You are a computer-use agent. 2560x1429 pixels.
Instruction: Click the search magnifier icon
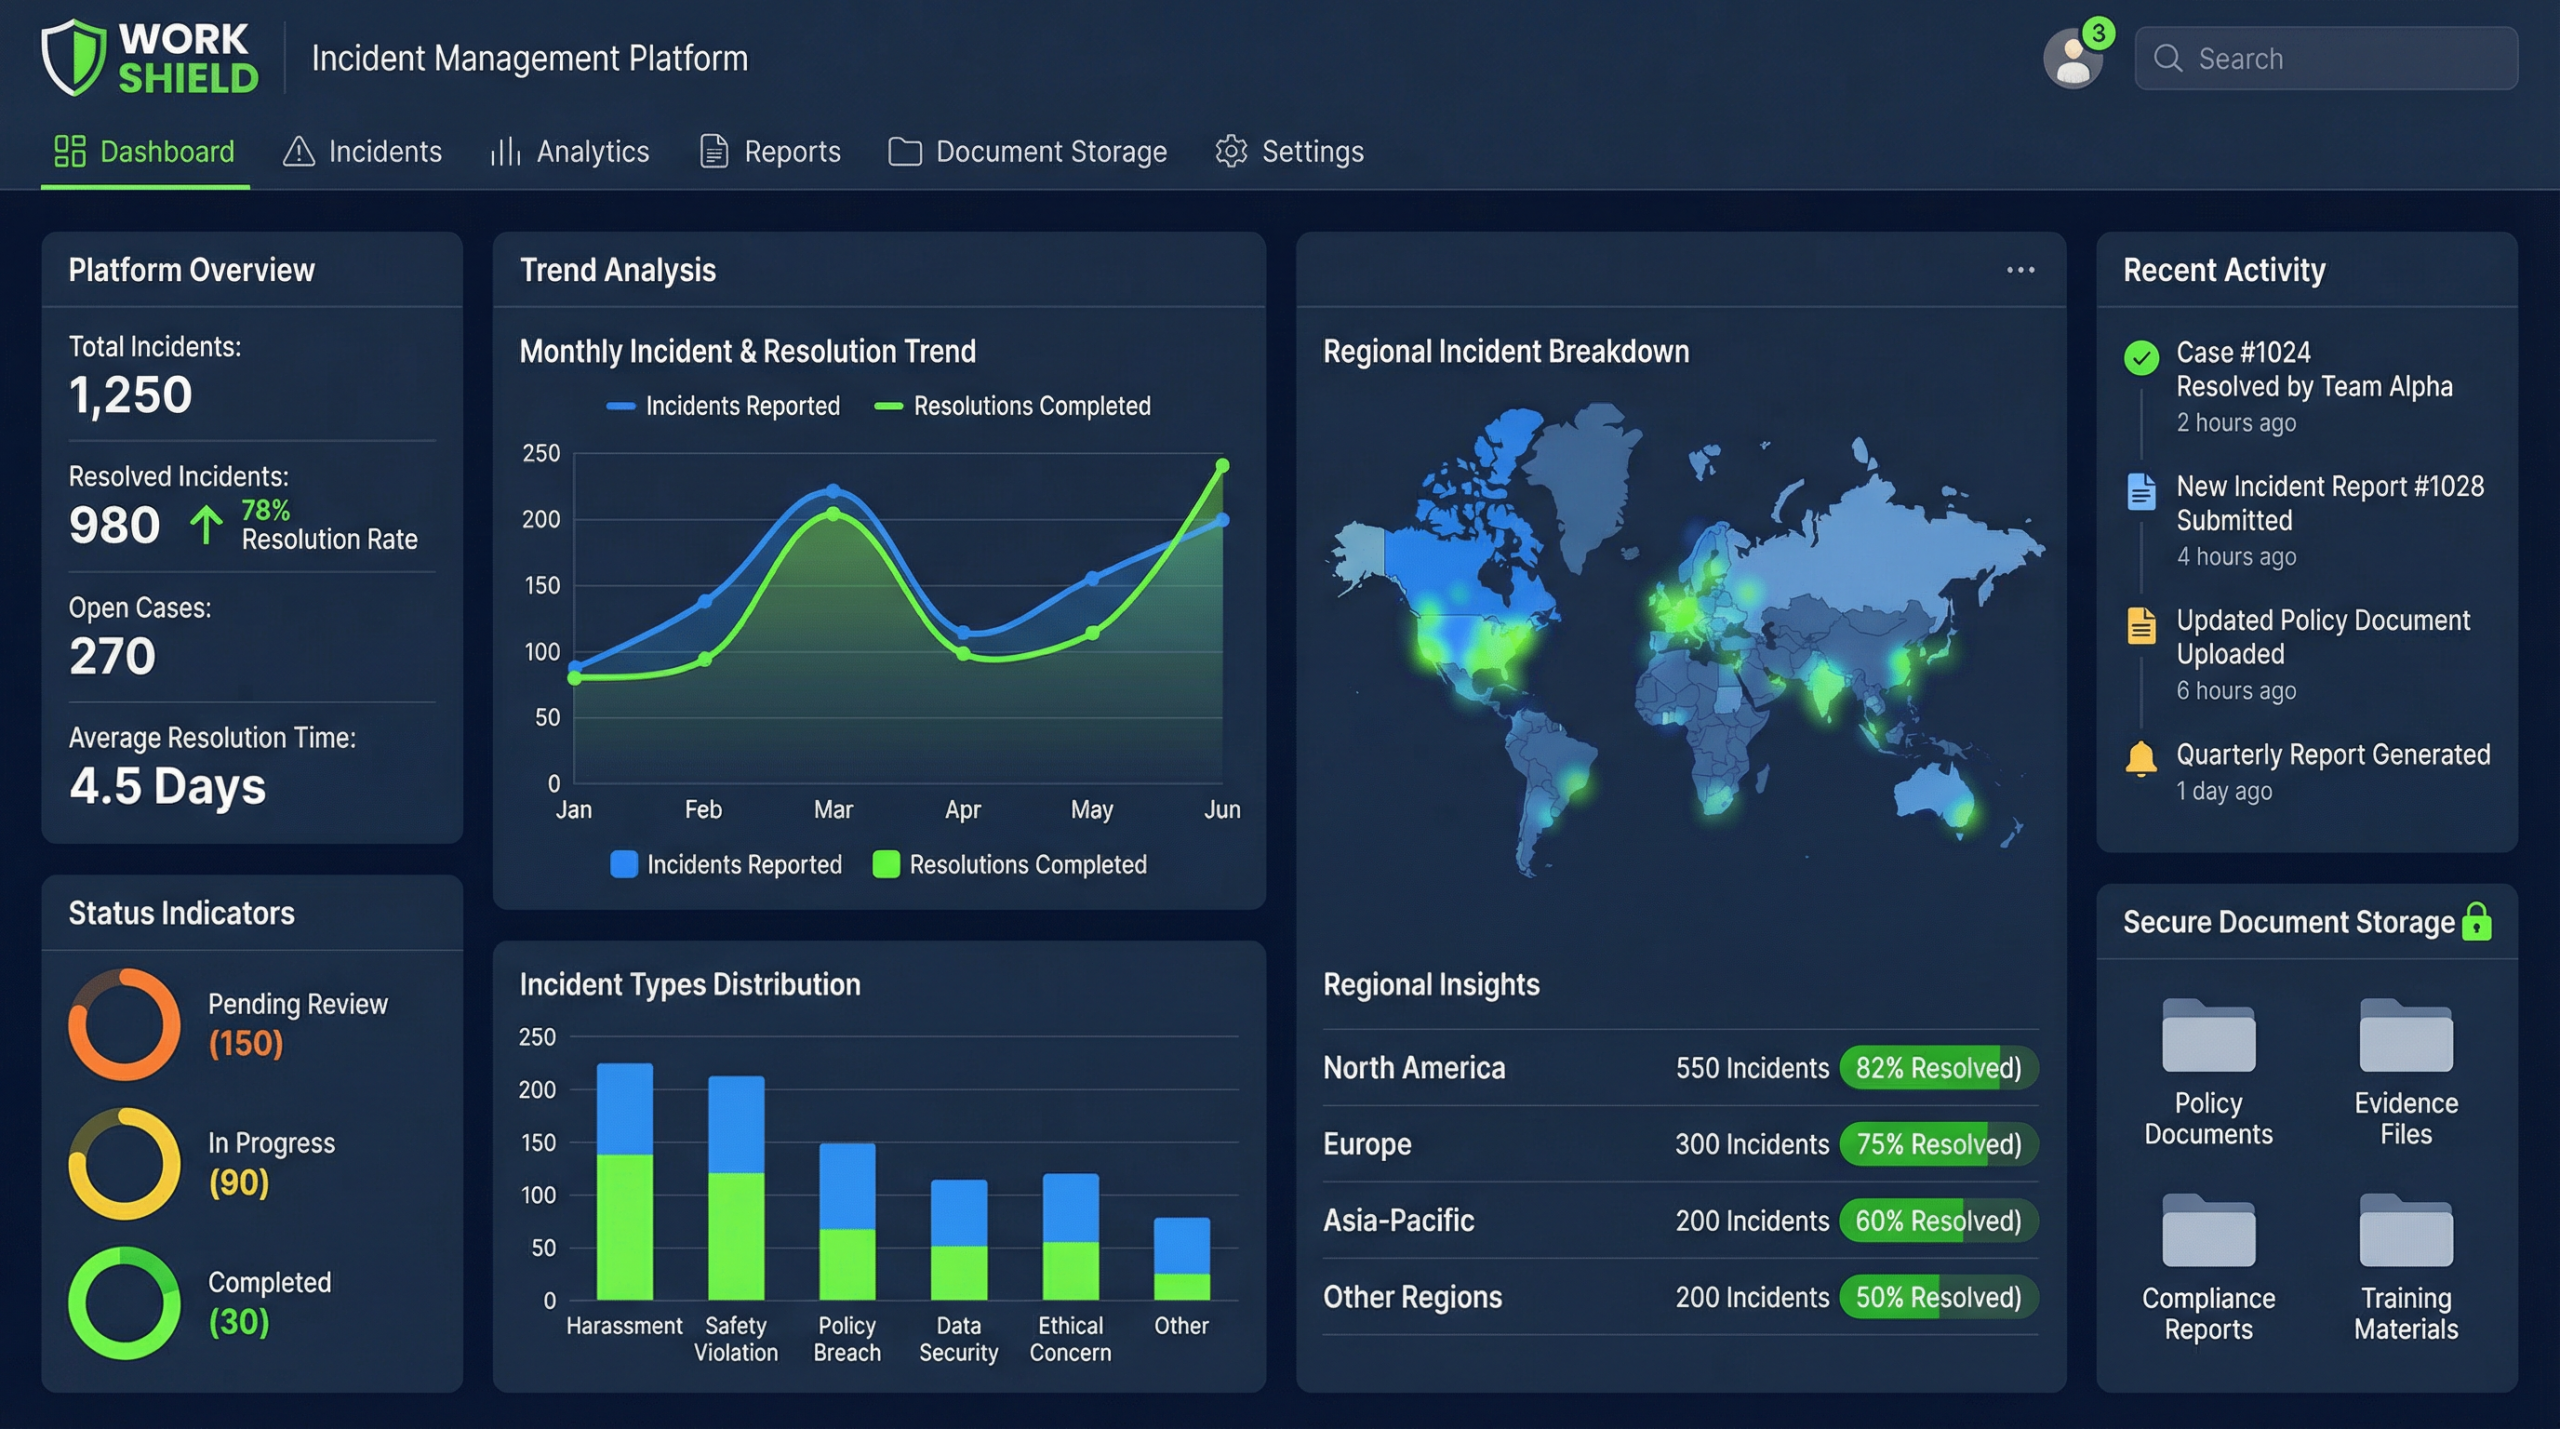coord(2169,59)
